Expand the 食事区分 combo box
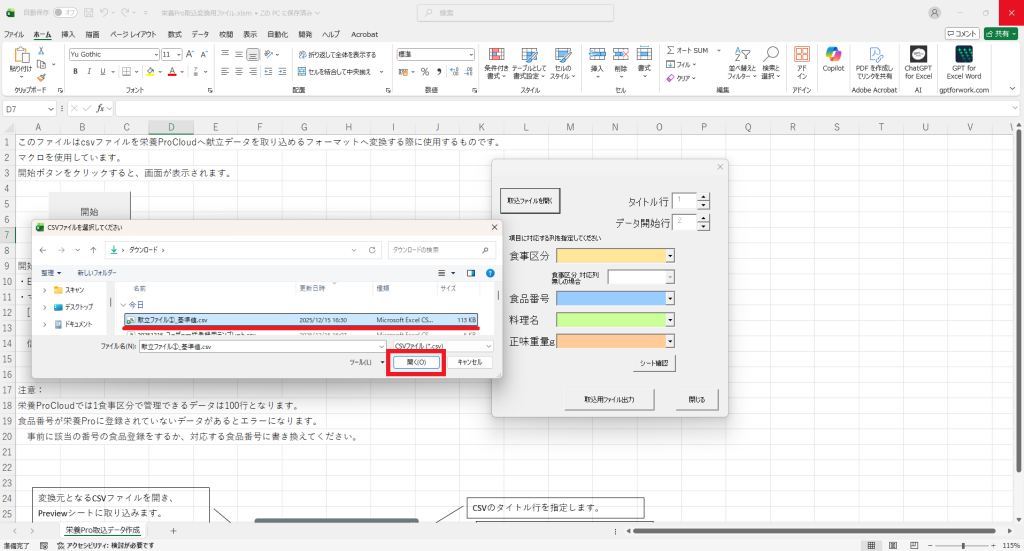The image size is (1024, 551). pos(670,256)
